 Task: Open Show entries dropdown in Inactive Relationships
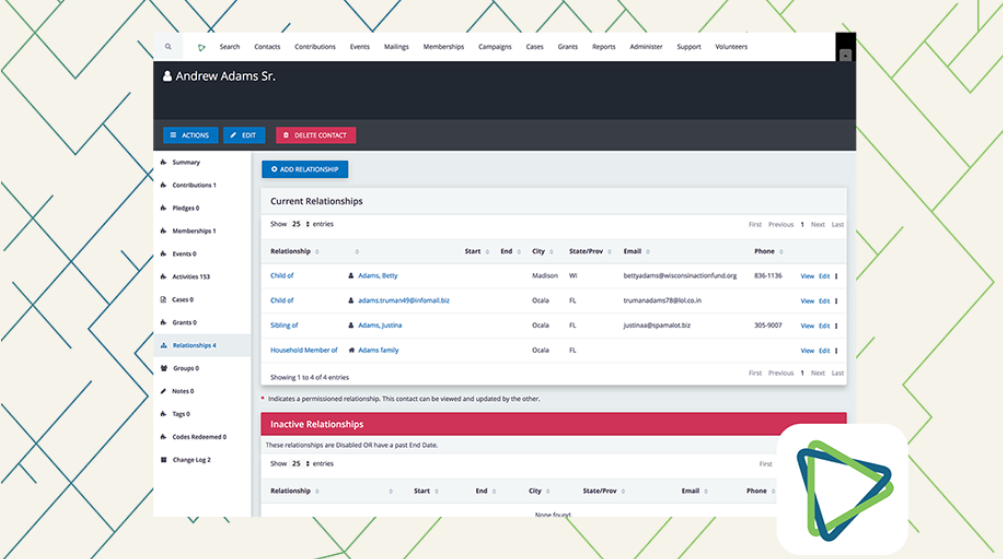coord(299,464)
